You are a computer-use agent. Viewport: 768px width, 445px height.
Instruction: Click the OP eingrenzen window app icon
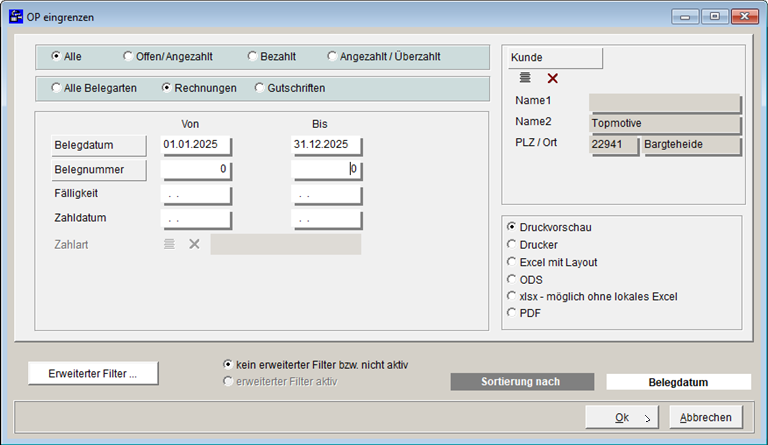(x=16, y=17)
